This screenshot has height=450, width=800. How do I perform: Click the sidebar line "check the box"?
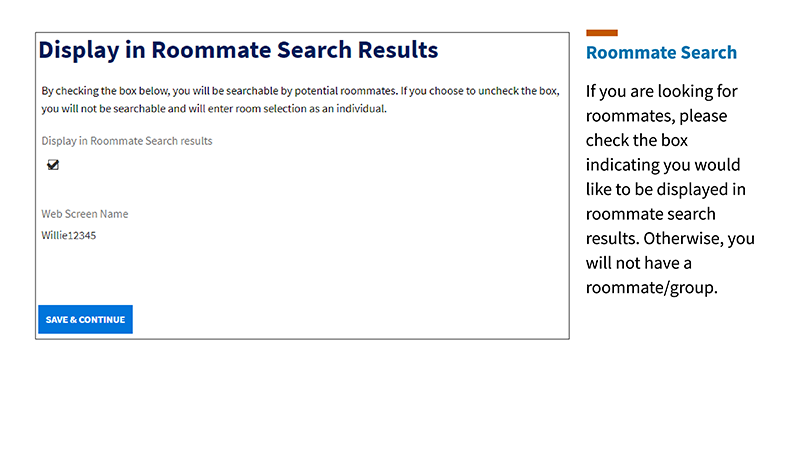(x=637, y=140)
